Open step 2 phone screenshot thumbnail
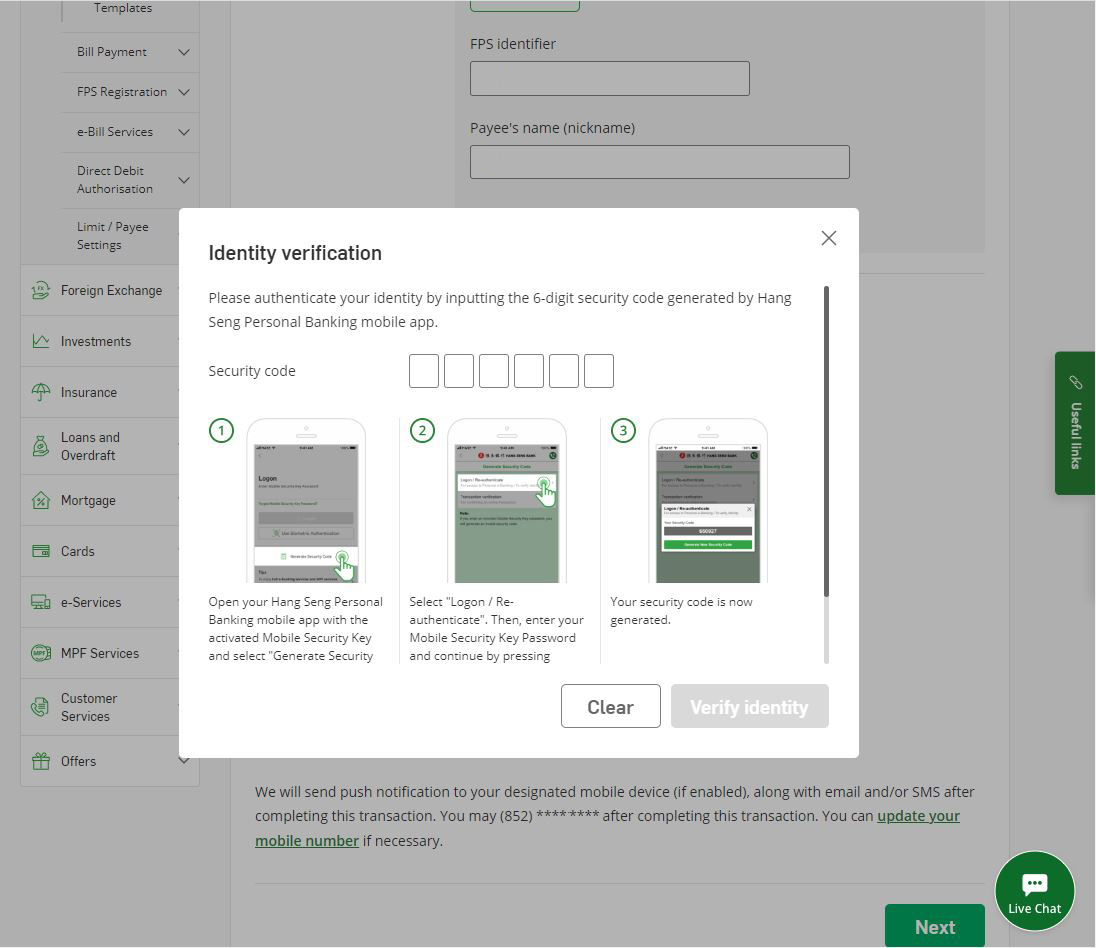Image resolution: width=1096 pixels, height=948 pixels. [x=507, y=501]
